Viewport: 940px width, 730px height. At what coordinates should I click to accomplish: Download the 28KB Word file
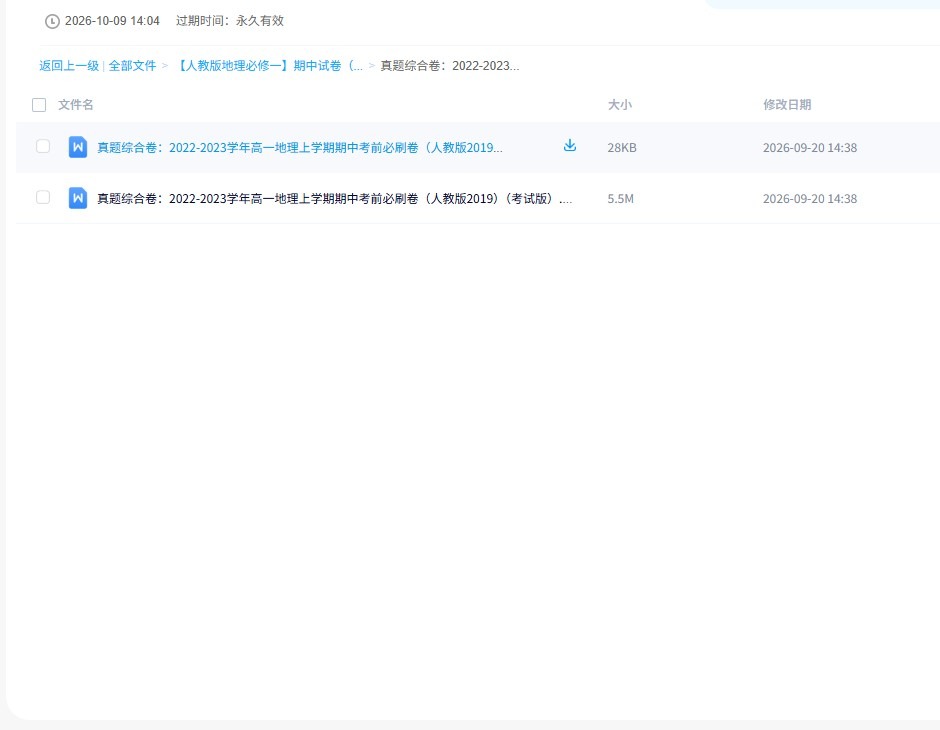[570, 146]
